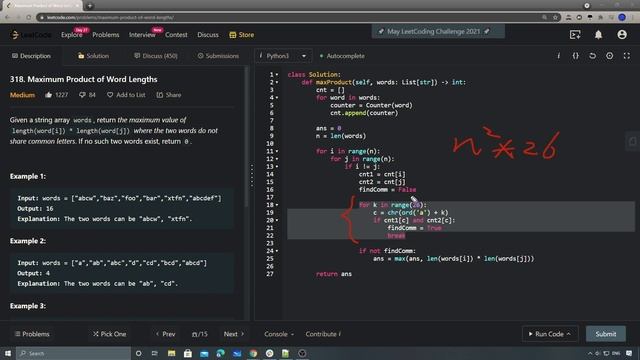Click the curly braces code format icon
The image size is (640, 360).
point(576,56)
